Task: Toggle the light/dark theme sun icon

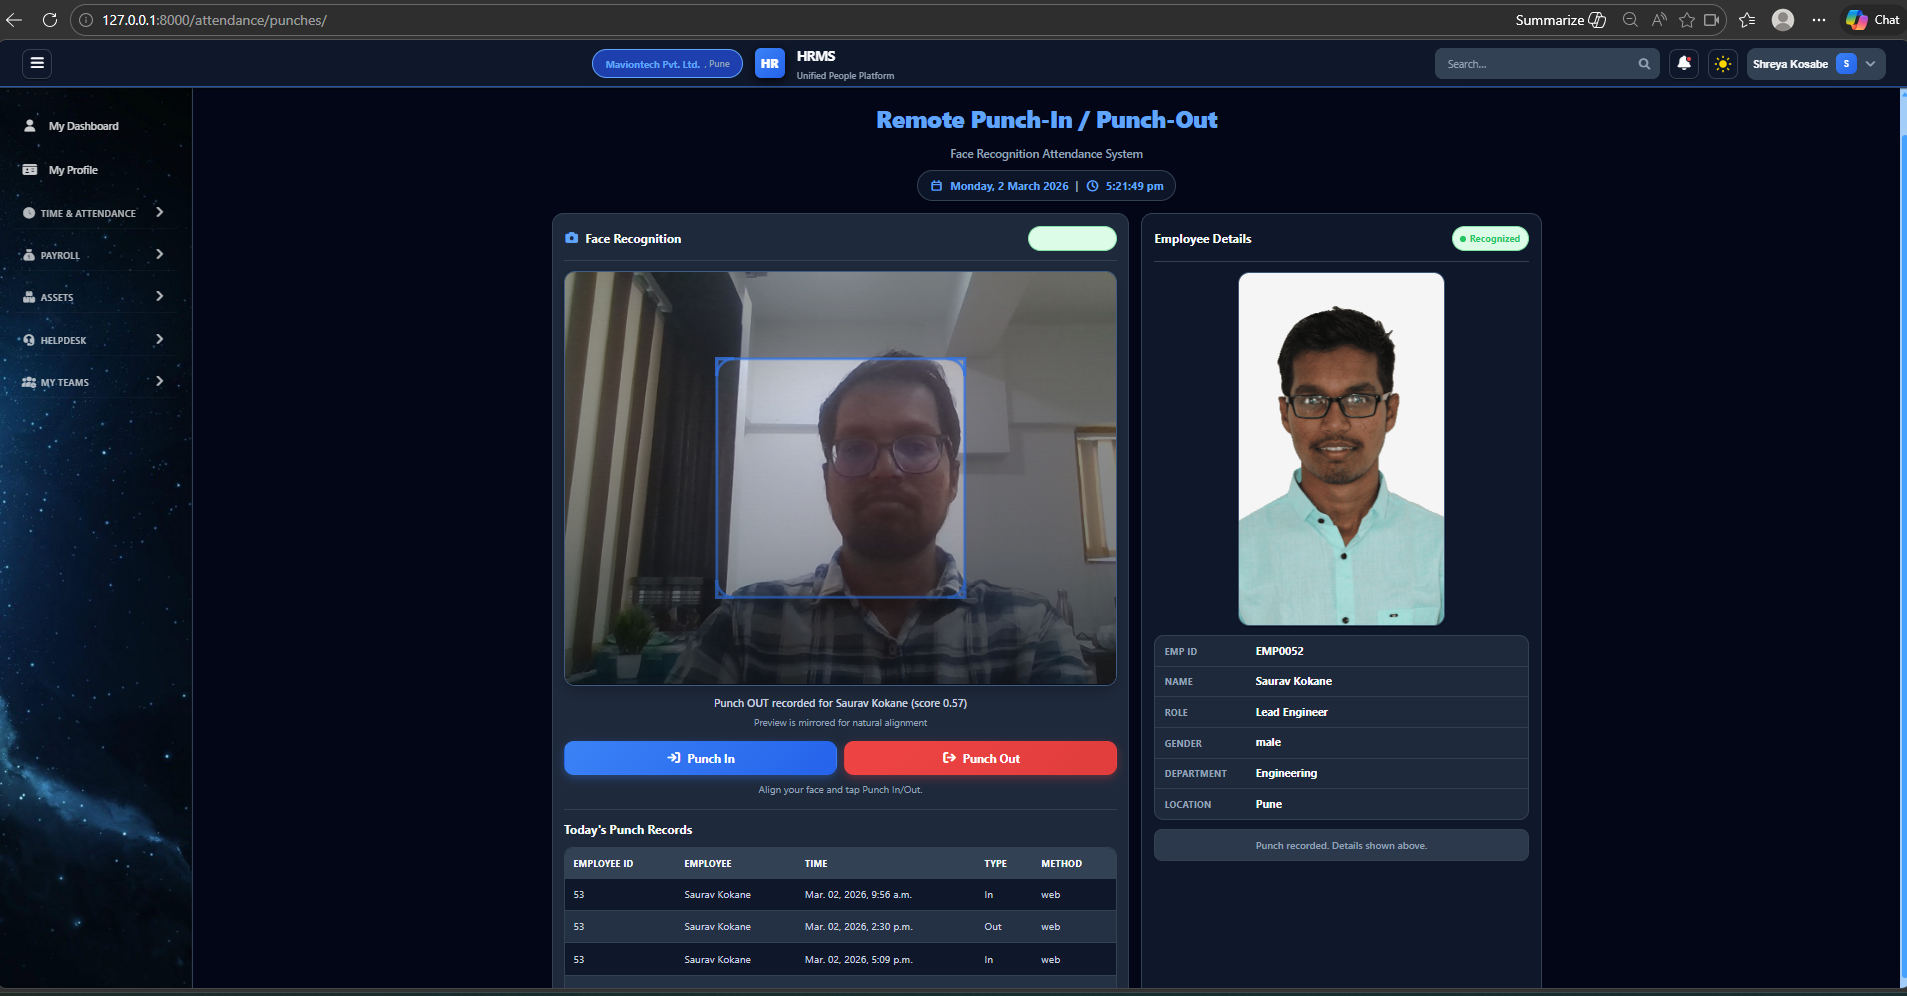Action: tap(1722, 64)
